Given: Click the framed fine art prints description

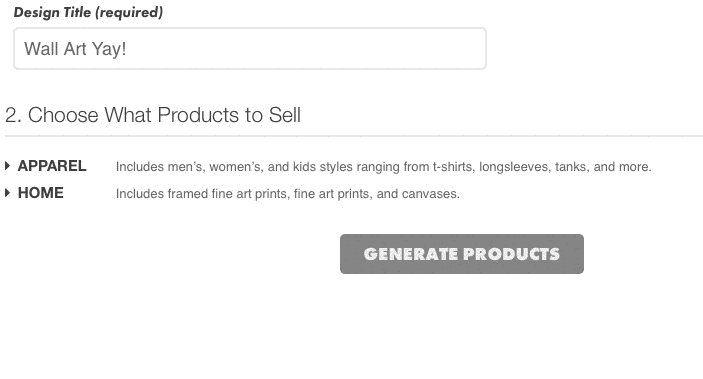Looking at the screenshot, I should pos(288,194).
